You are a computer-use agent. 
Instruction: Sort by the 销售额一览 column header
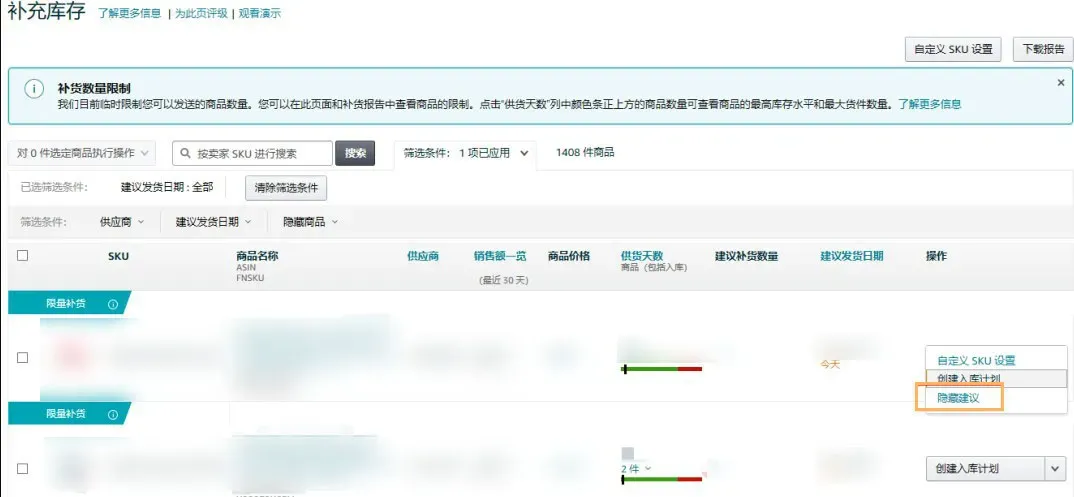[x=500, y=256]
